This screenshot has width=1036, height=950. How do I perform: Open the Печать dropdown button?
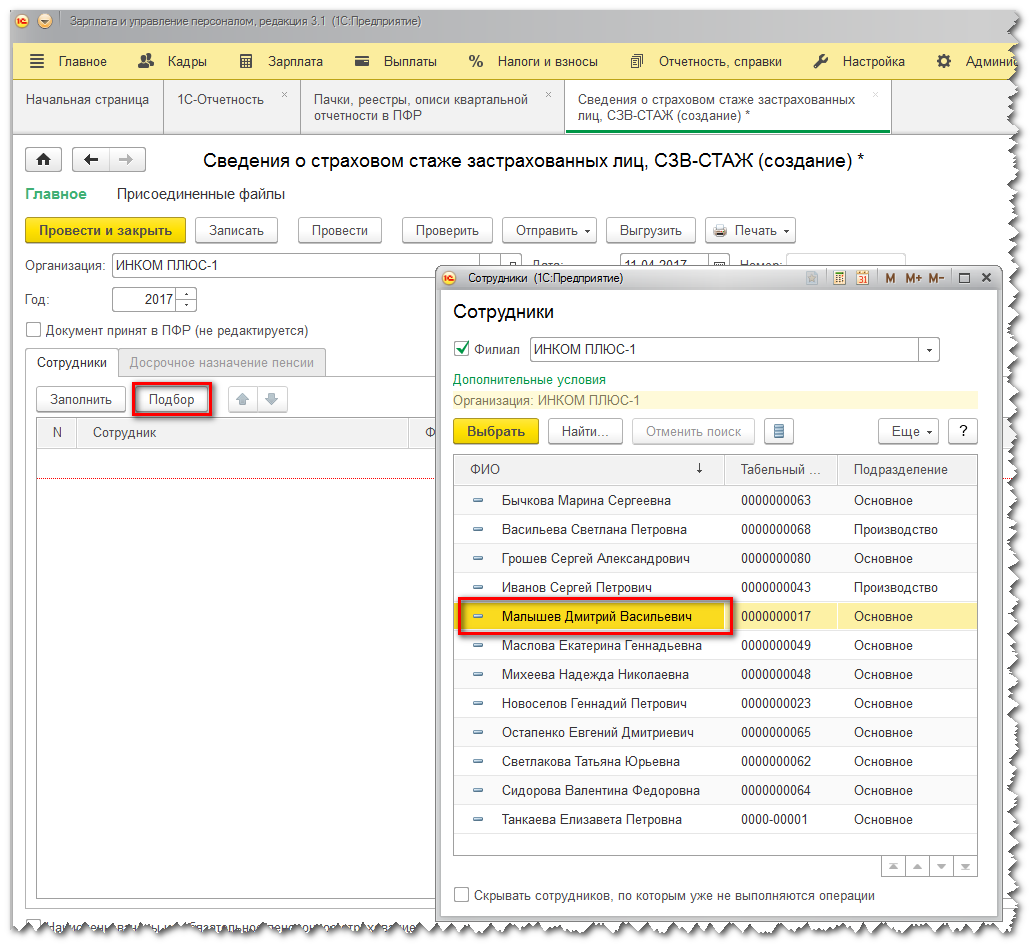click(x=751, y=231)
